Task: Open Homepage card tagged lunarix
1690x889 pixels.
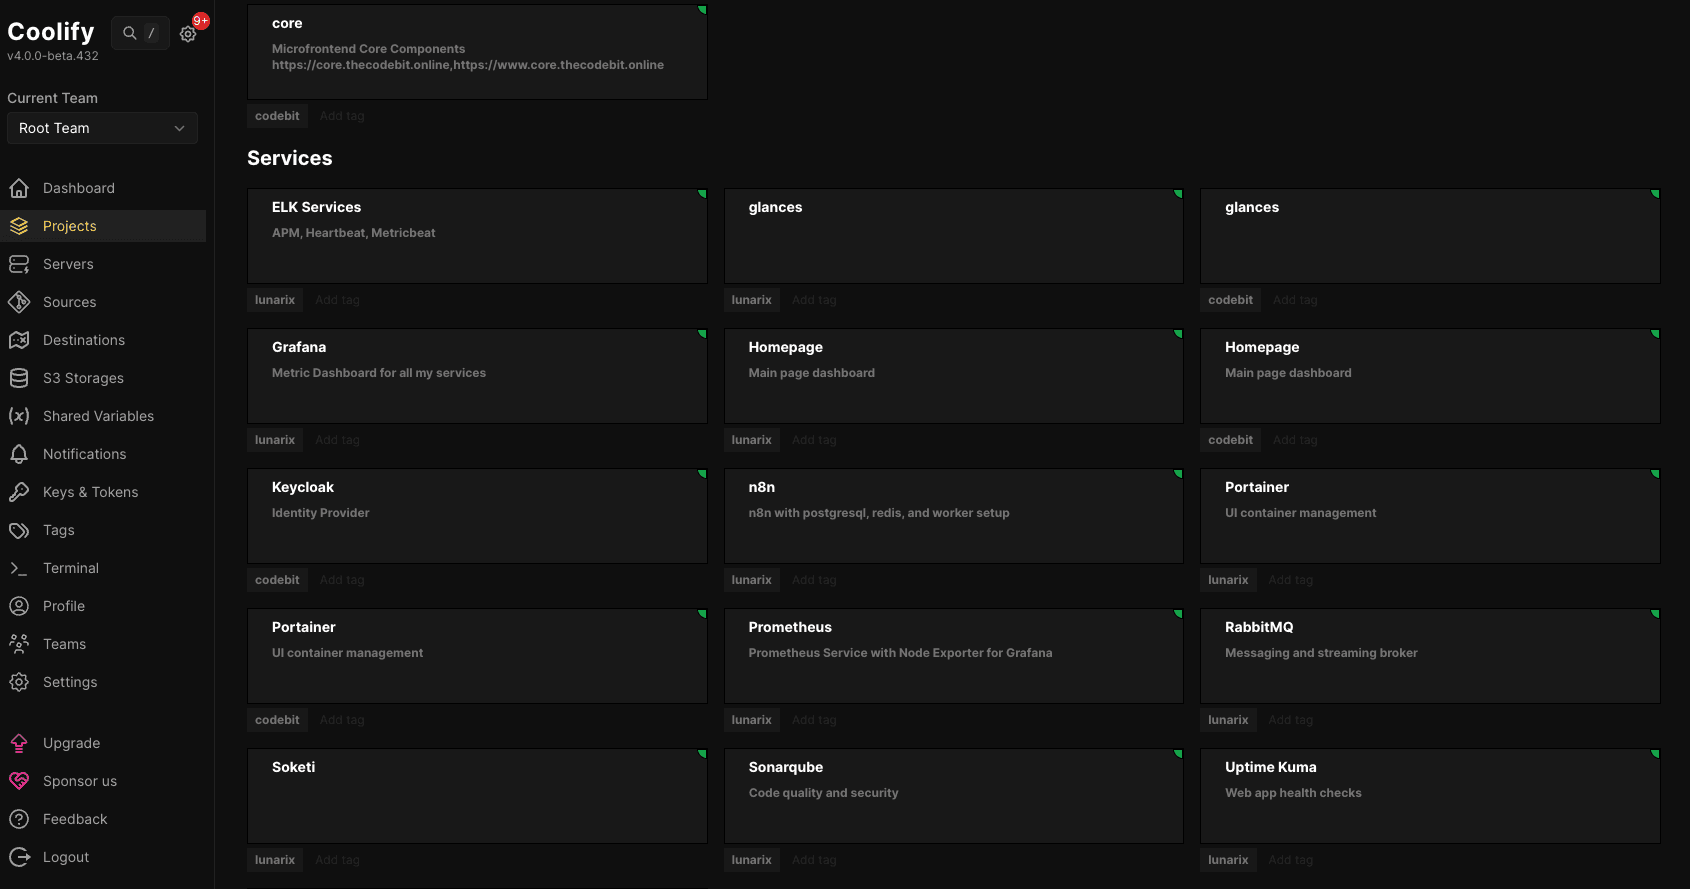Action: coord(954,376)
